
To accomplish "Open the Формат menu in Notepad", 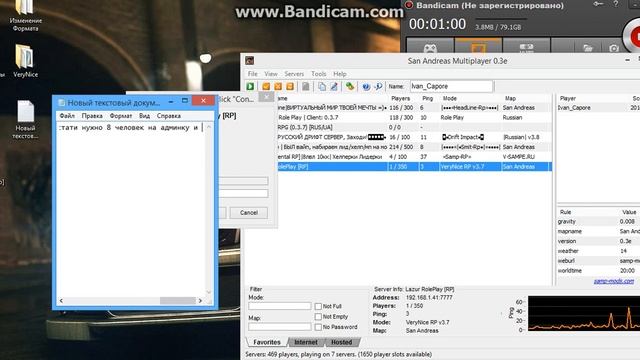I will pyautogui.click(x=121, y=116).
